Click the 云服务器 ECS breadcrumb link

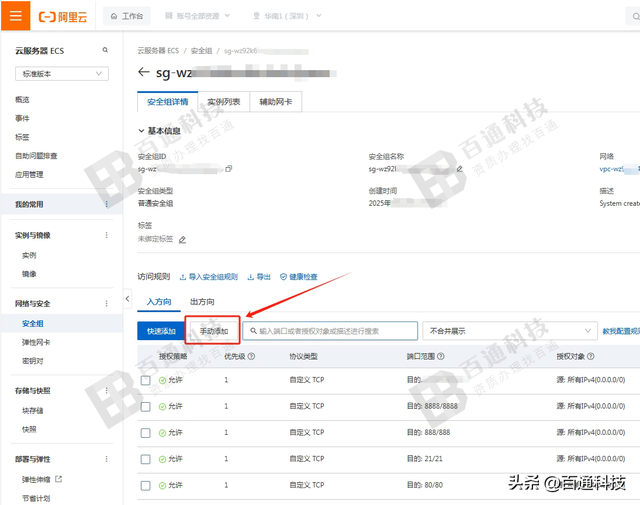point(158,51)
